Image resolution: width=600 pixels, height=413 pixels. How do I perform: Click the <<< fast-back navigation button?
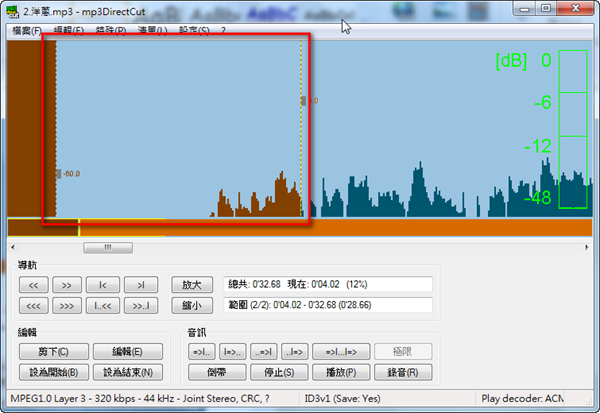(34, 306)
